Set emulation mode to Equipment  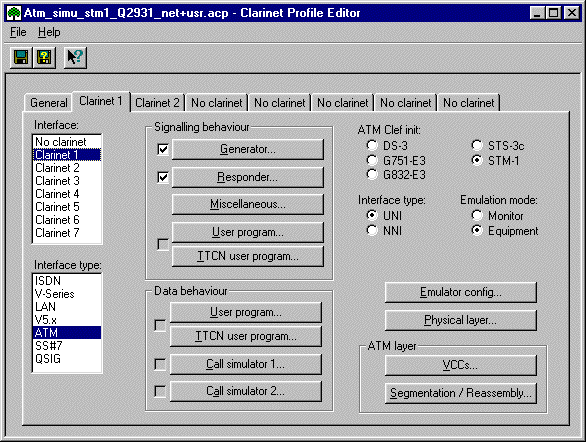(477, 231)
